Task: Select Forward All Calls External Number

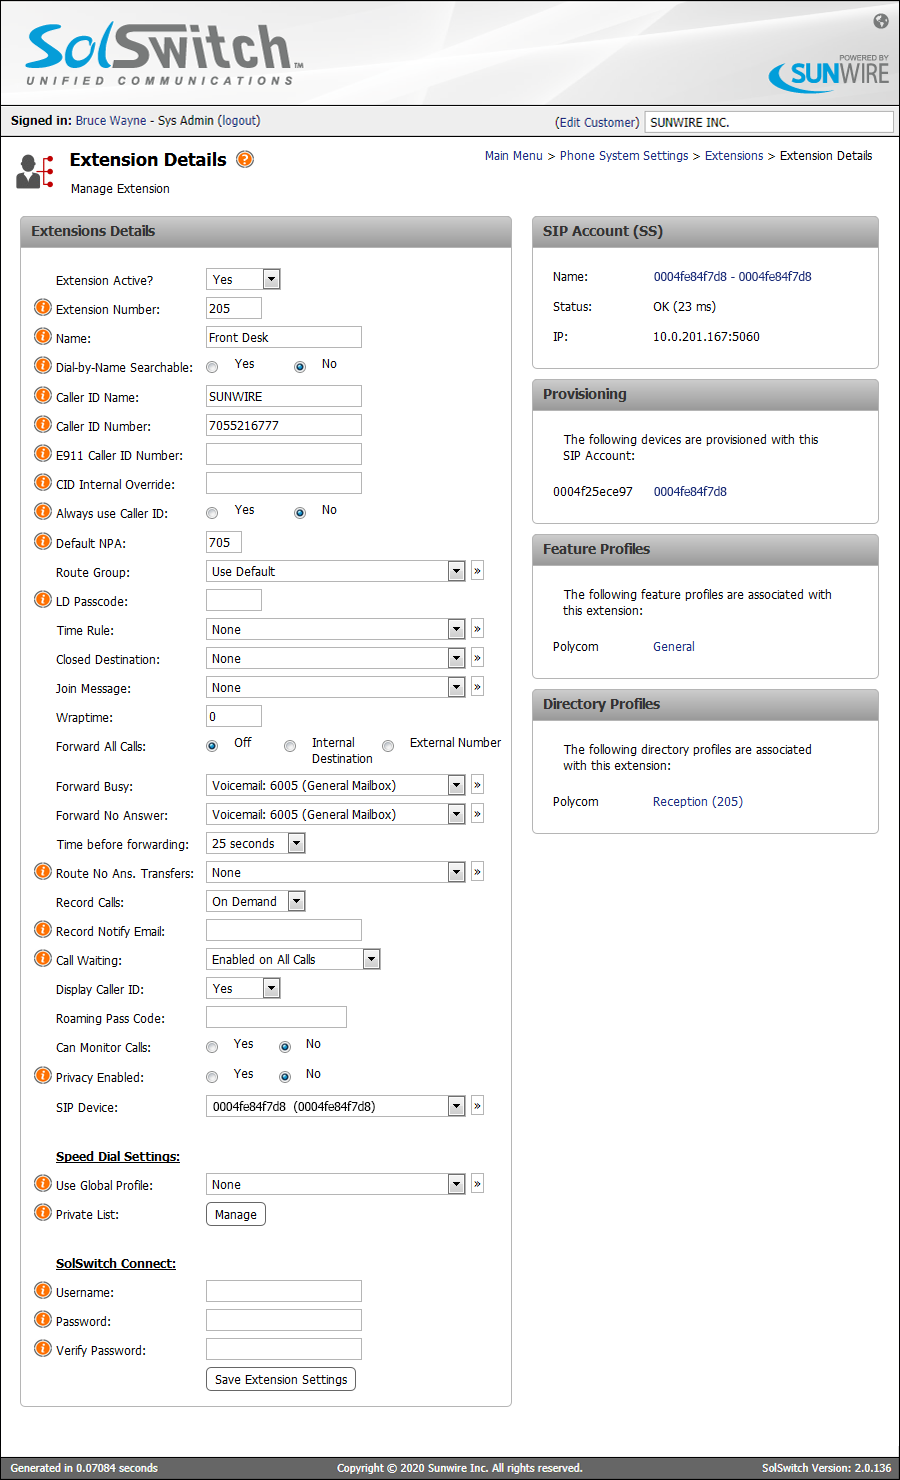Action: click(388, 746)
